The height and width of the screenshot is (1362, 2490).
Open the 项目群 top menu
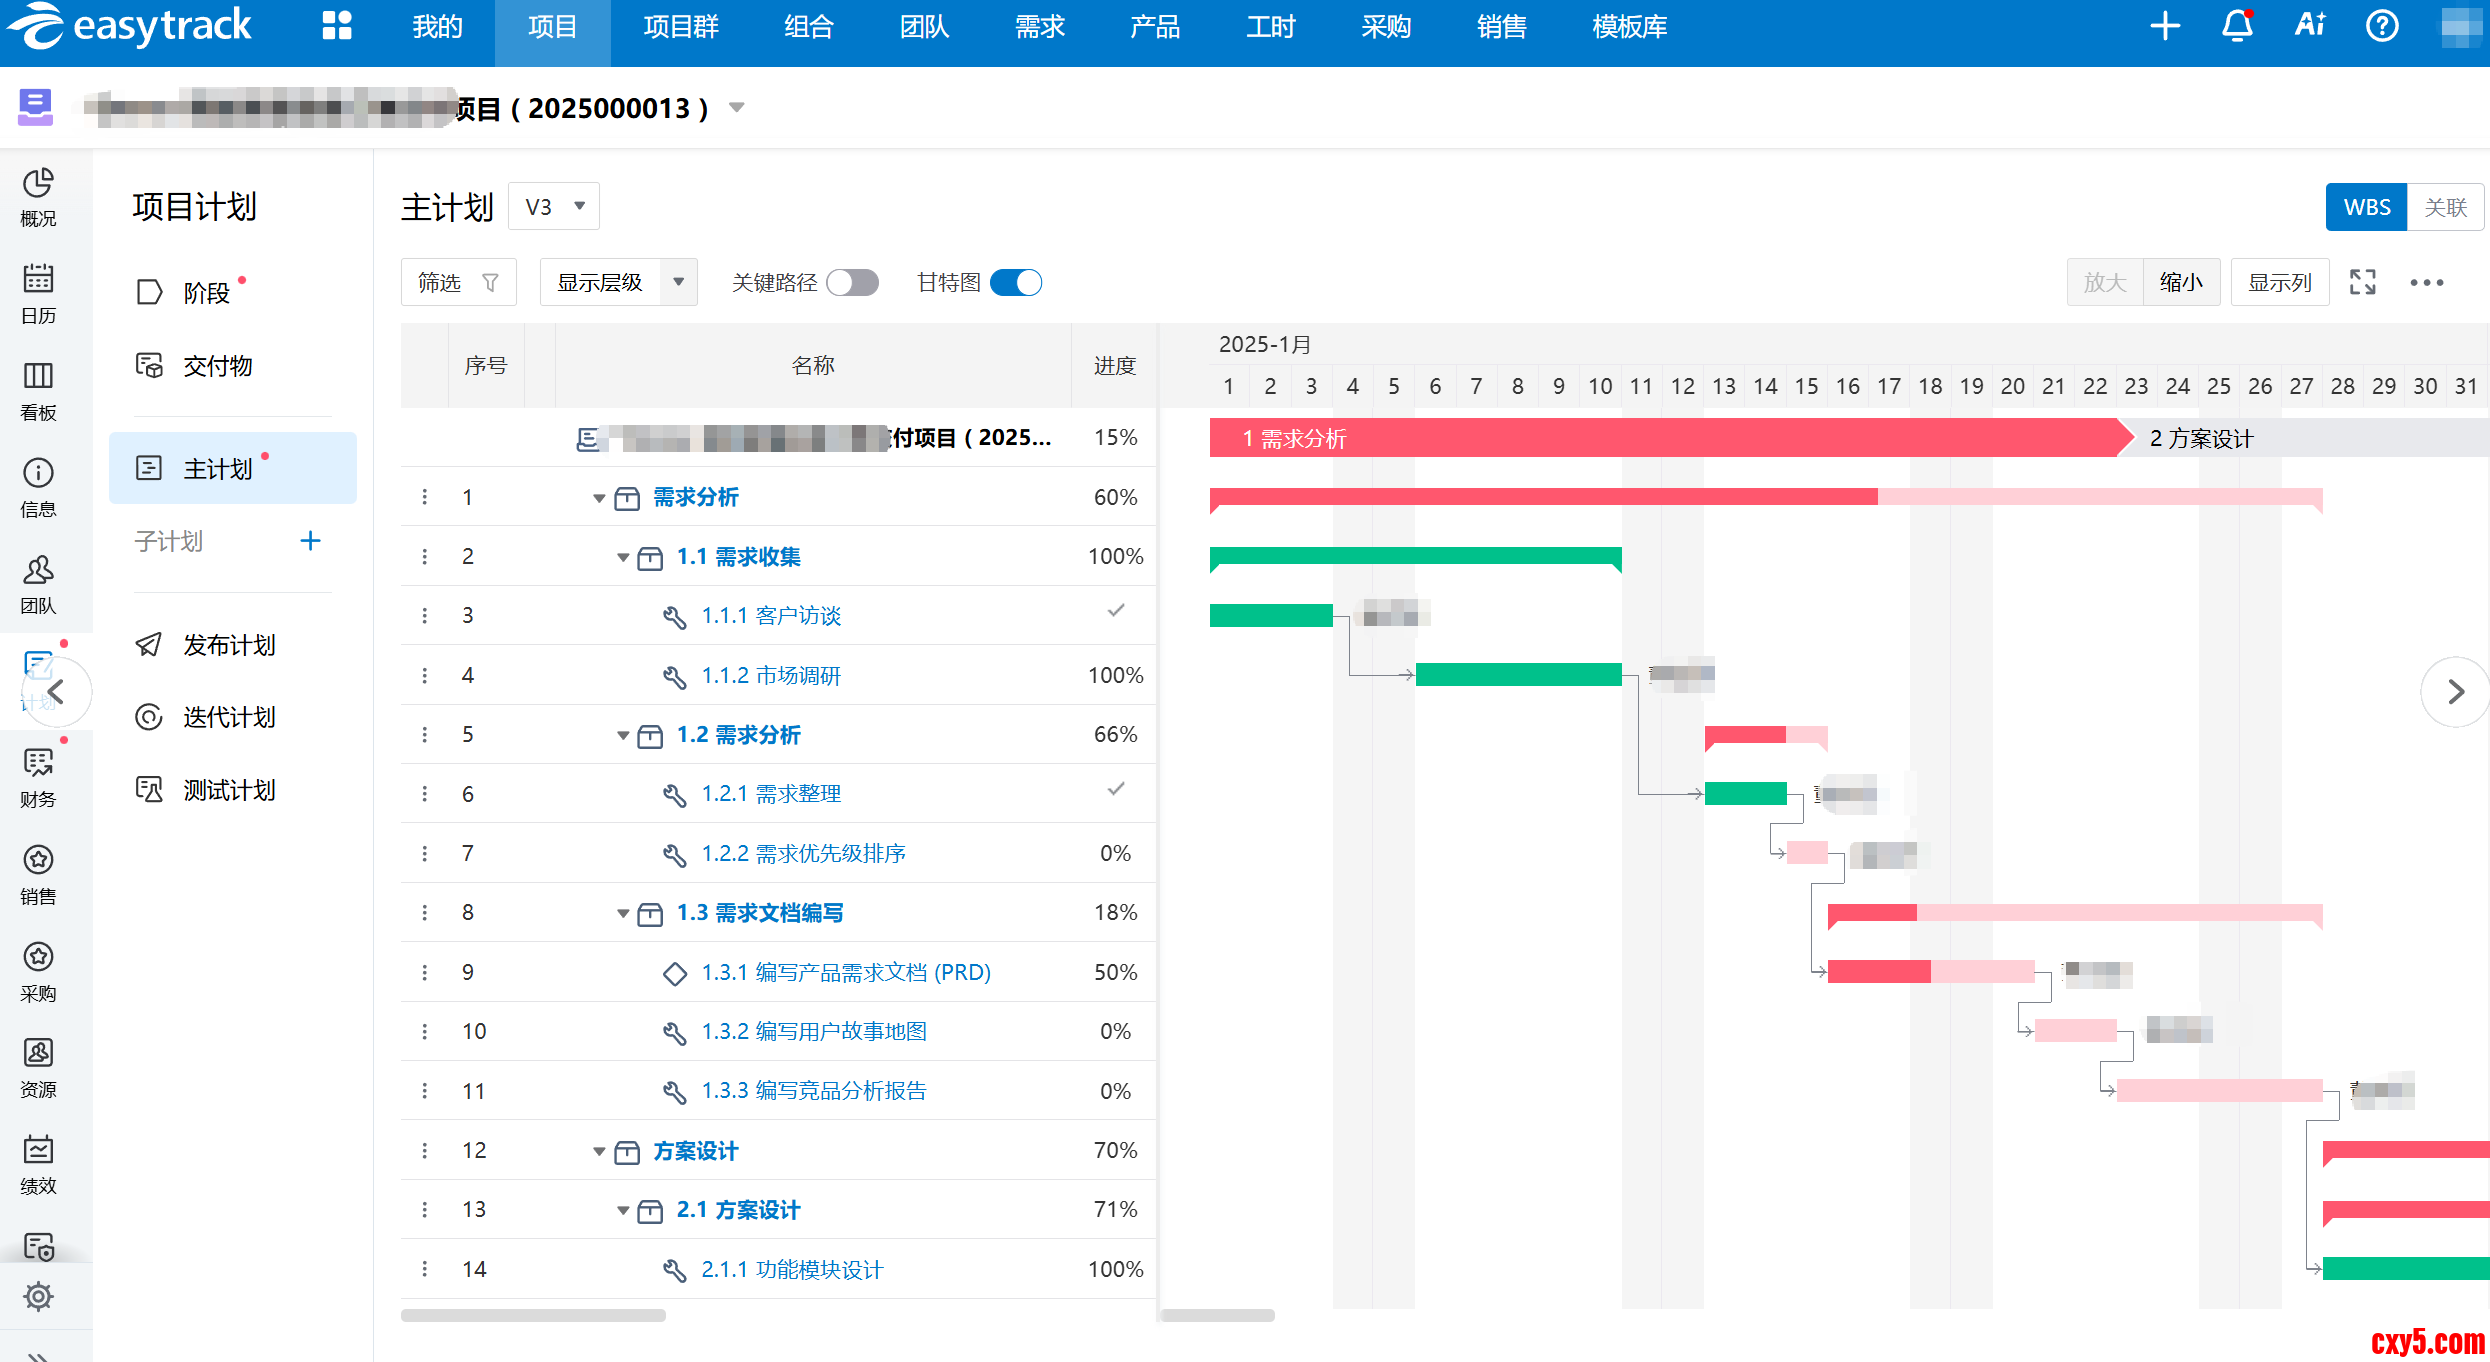680,27
